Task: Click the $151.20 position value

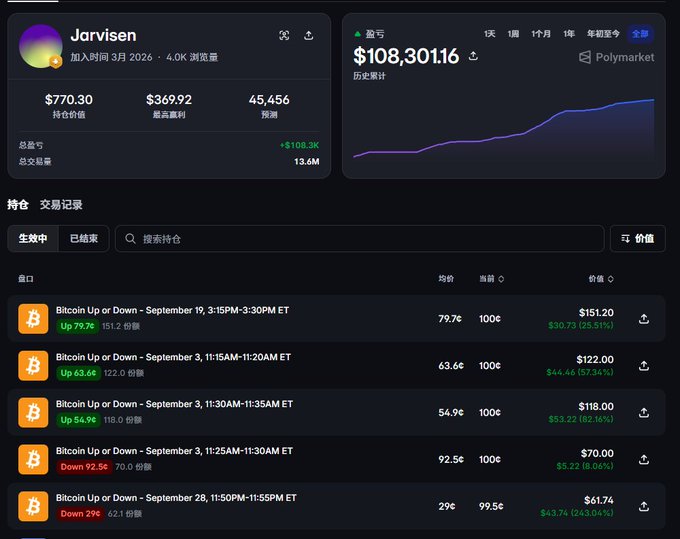Action: pyautogui.click(x=596, y=313)
